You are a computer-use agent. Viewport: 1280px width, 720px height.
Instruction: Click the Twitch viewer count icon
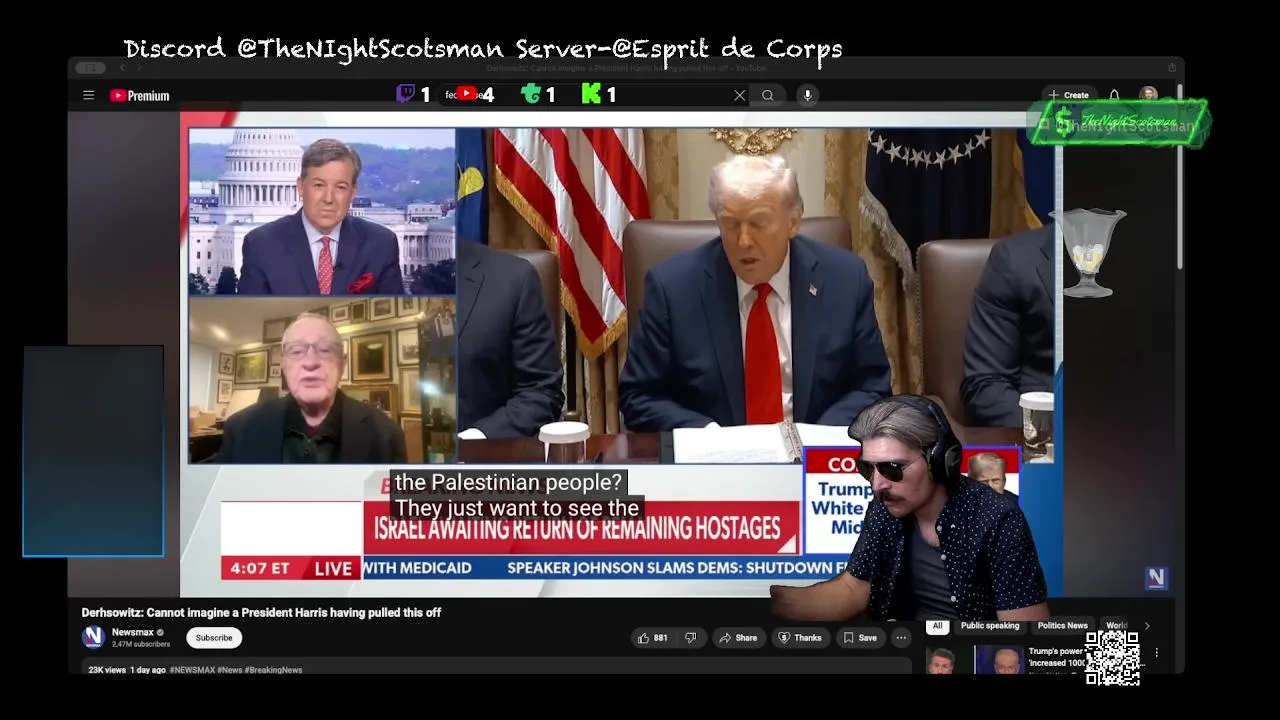pos(406,94)
